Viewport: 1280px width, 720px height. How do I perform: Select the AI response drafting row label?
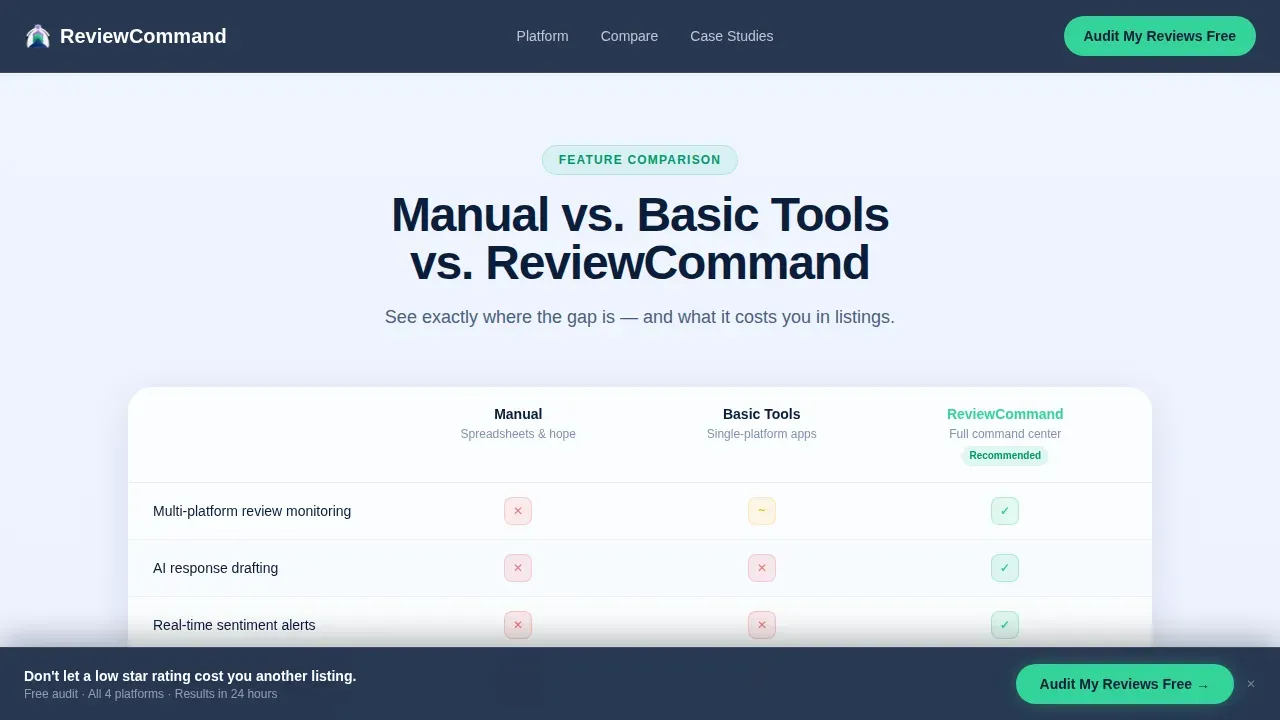click(x=216, y=568)
